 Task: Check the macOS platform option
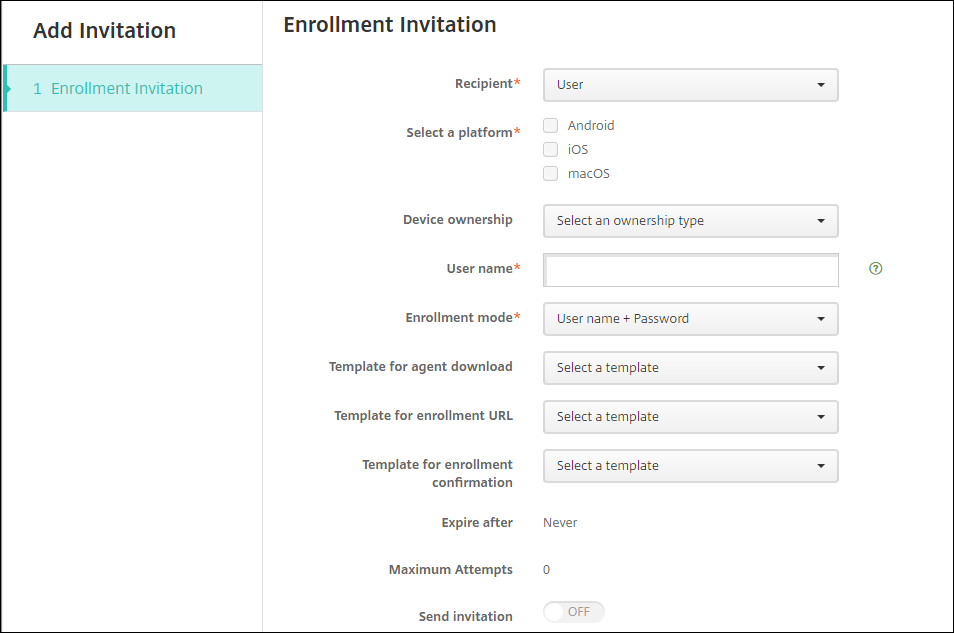[x=550, y=174]
